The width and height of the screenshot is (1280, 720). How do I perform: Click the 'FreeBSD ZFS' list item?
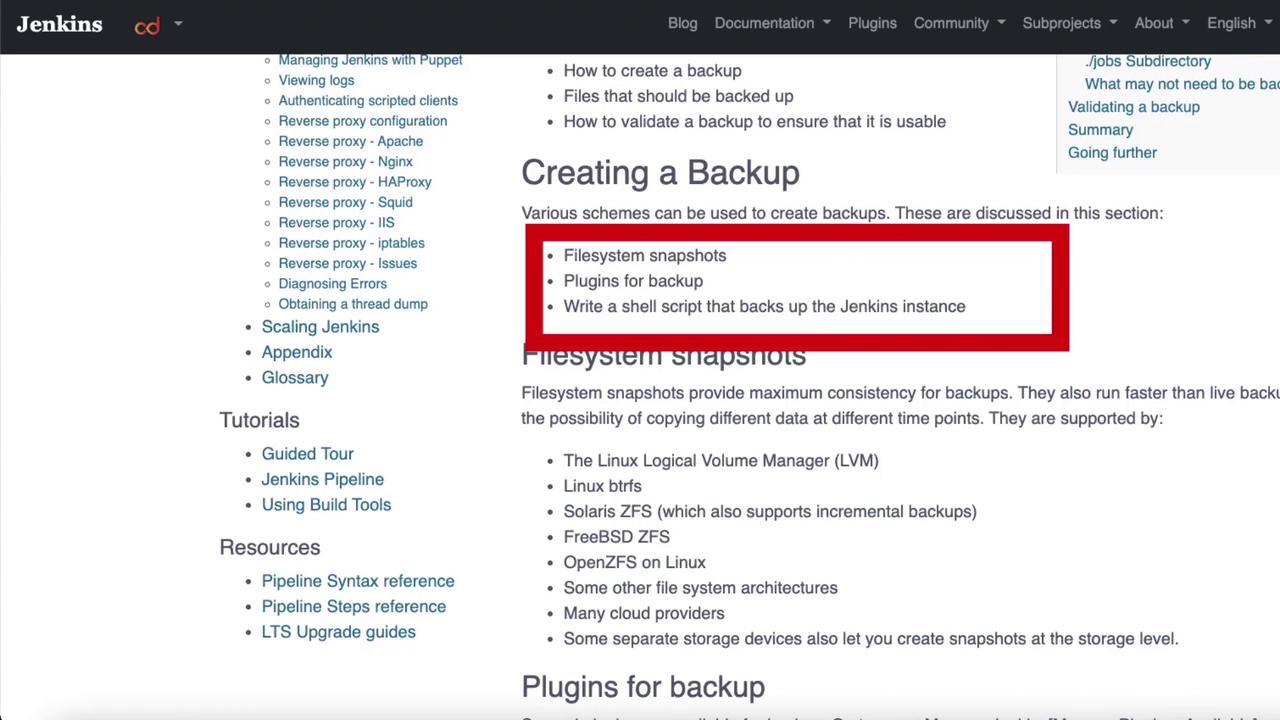point(616,537)
